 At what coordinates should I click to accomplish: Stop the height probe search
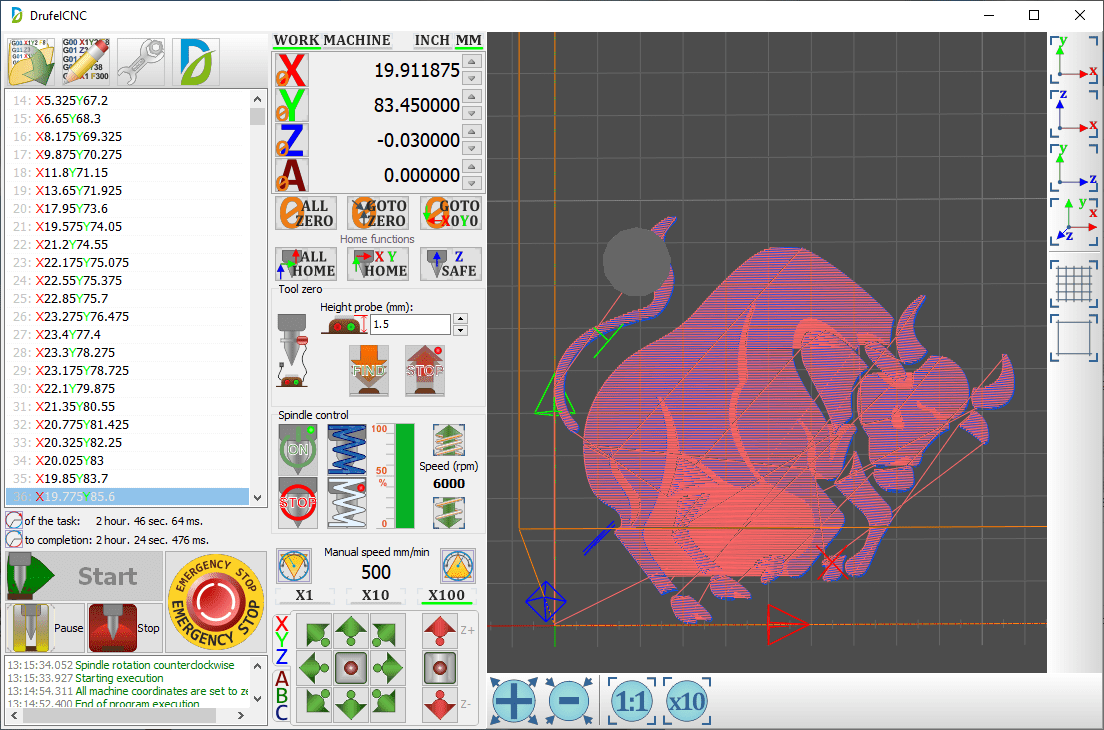point(425,370)
